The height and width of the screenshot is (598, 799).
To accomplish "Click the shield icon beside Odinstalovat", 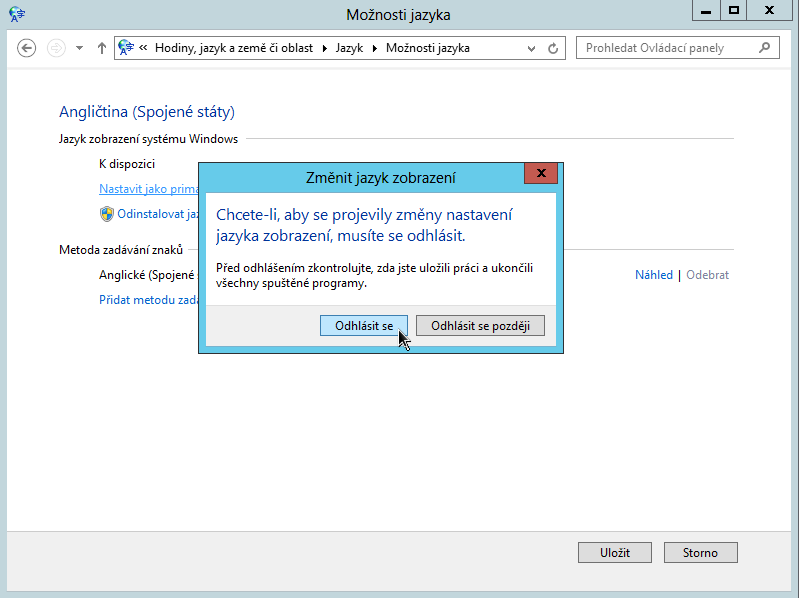I will tap(107, 214).
